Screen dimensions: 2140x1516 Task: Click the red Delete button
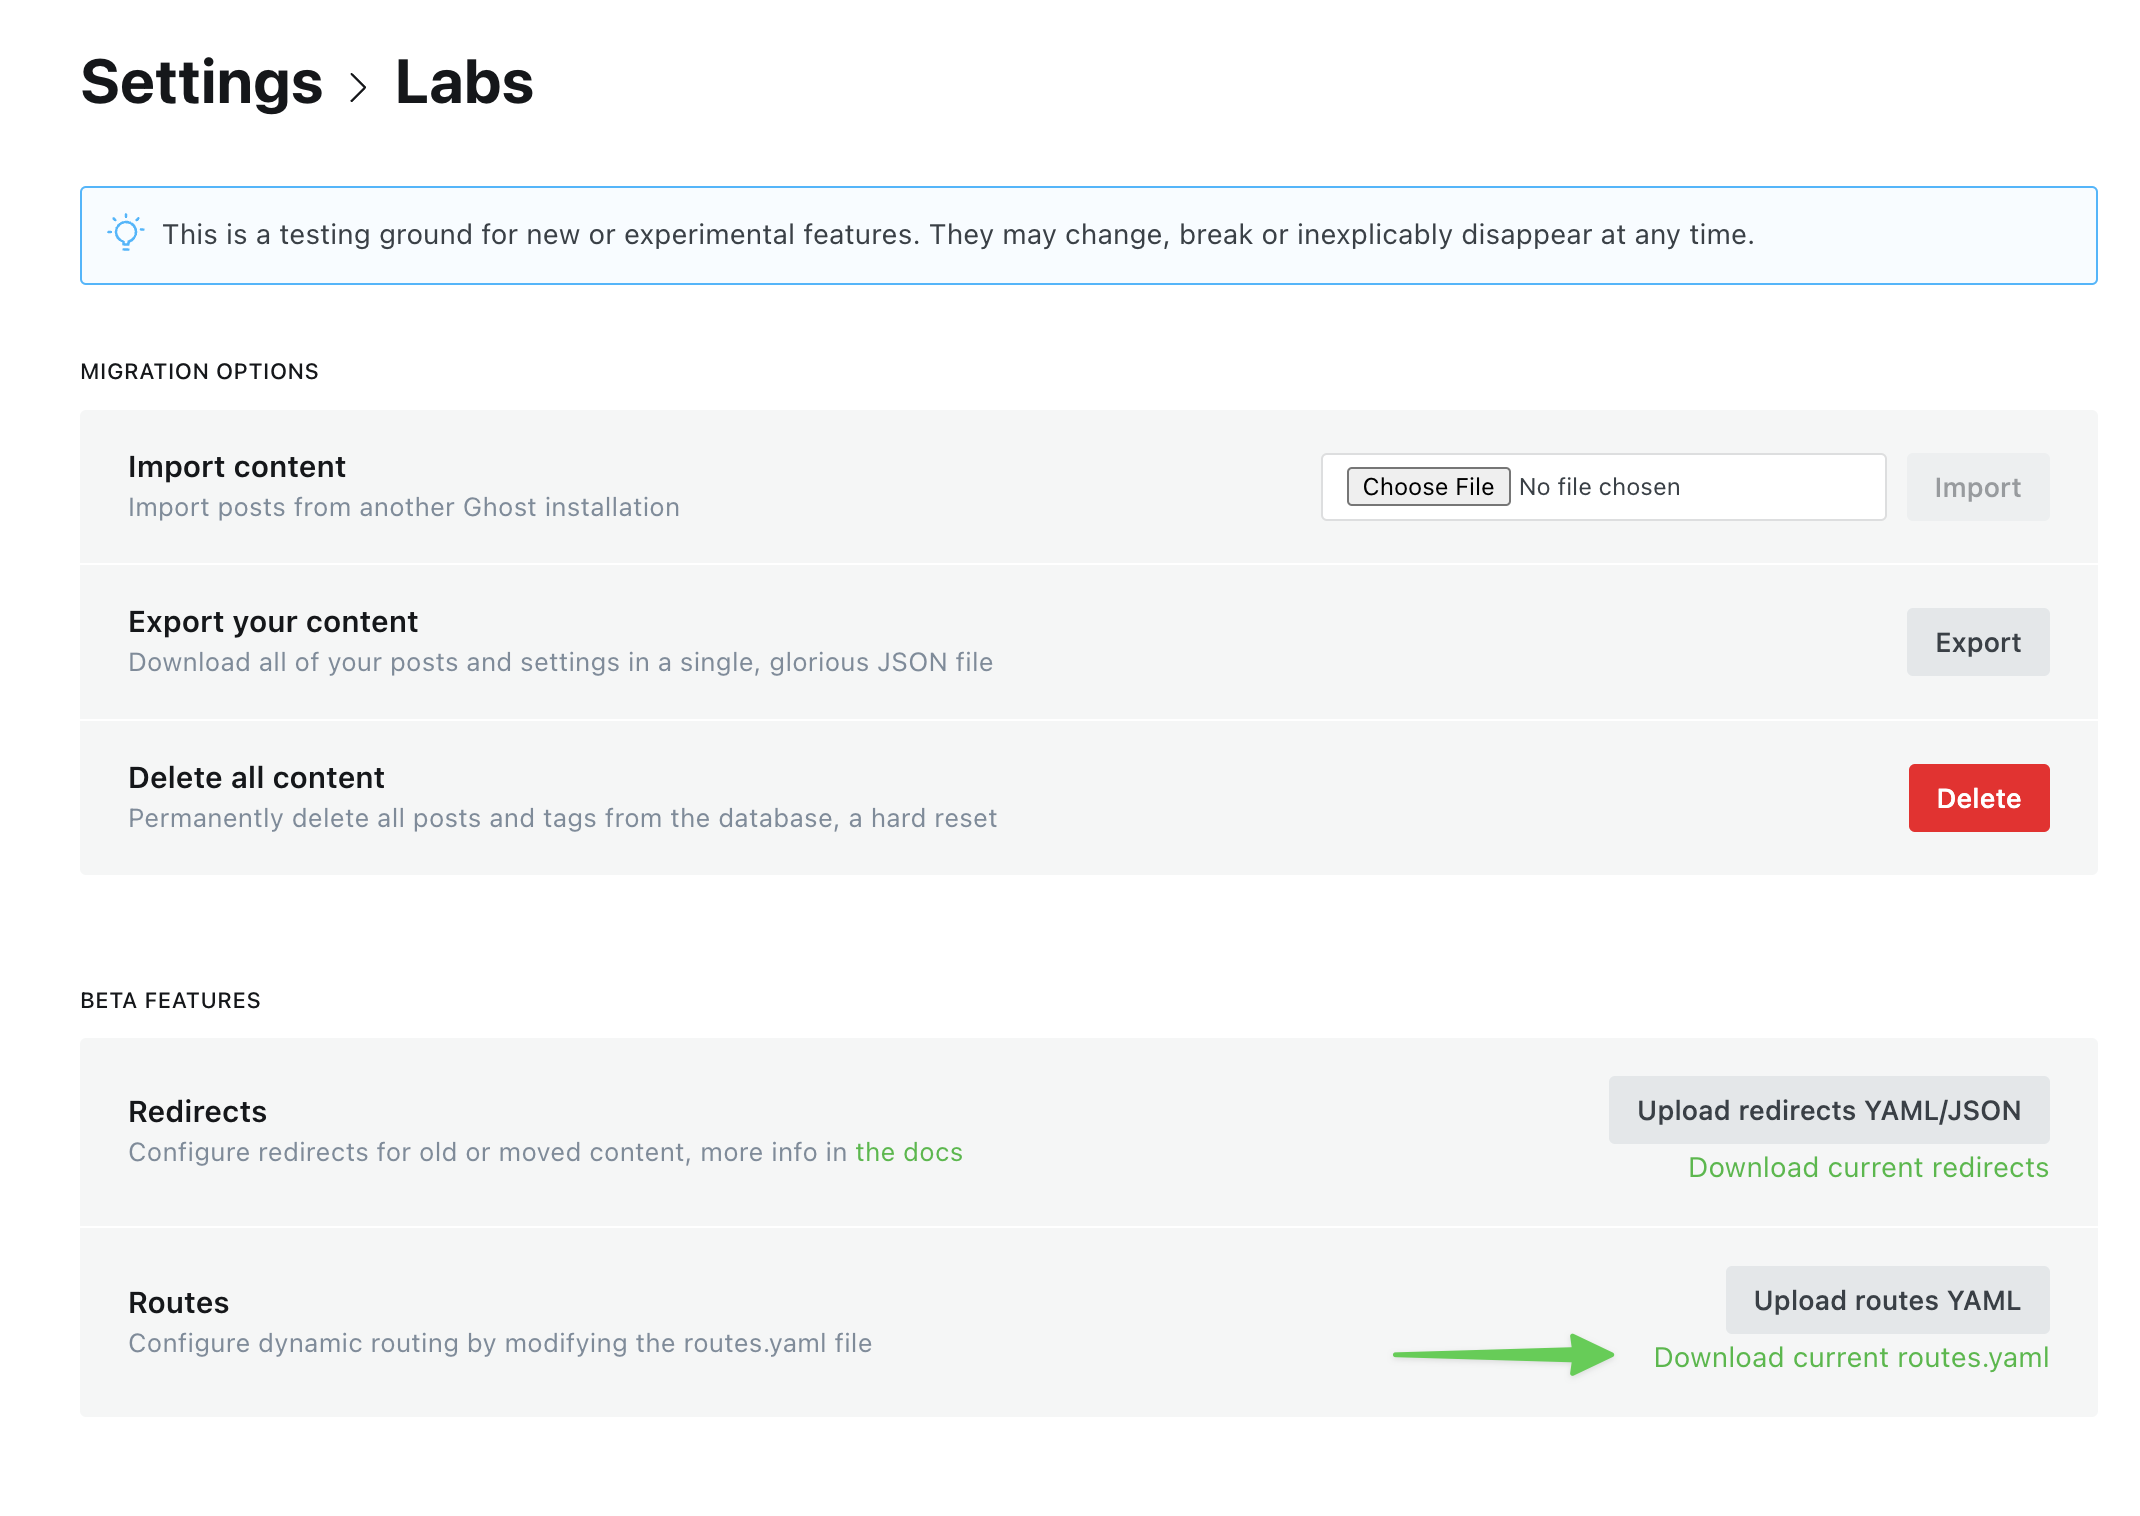pos(1978,798)
